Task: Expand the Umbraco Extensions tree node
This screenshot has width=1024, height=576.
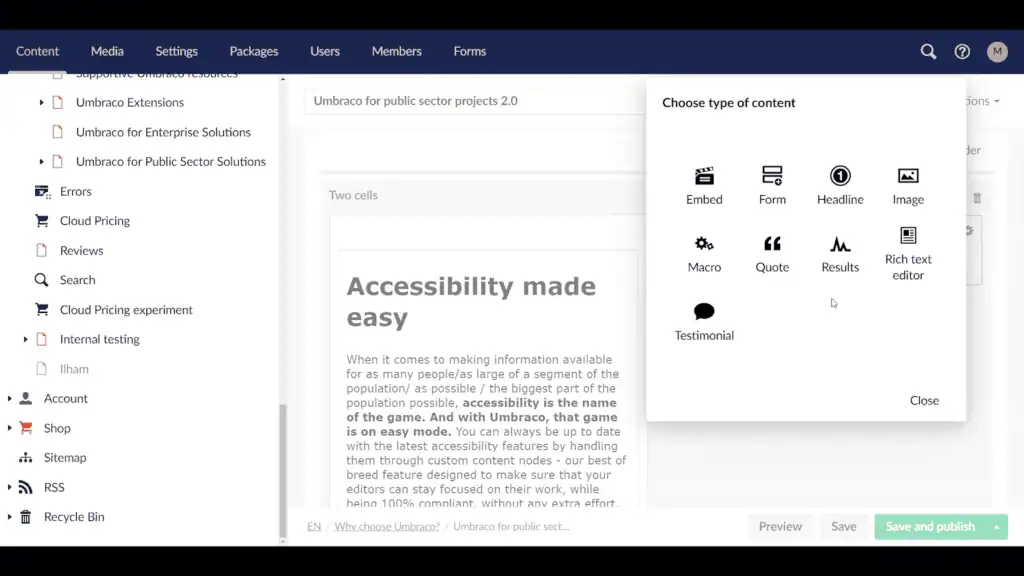Action: pos(40,102)
